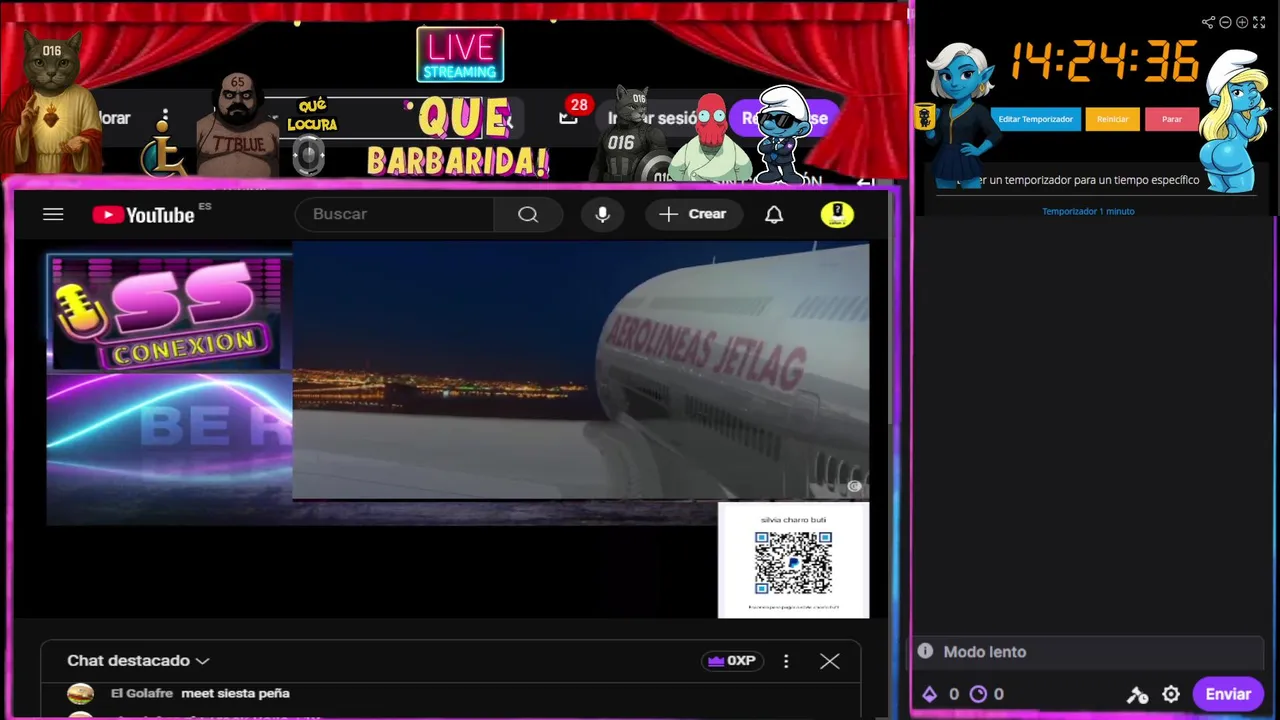This screenshot has width=1280, height=720.
Task: Open the yellow account avatar menu
Action: (837, 214)
